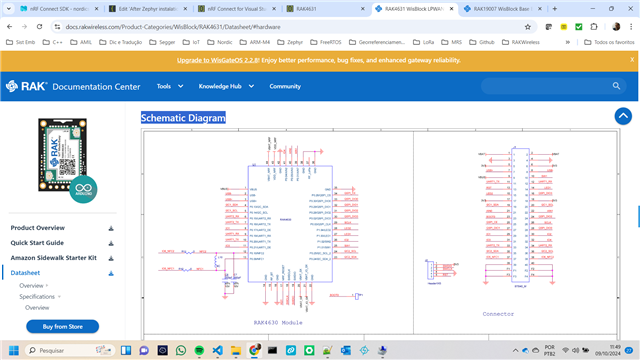
Task: Click the RAK logo icon
Action: 12,86
